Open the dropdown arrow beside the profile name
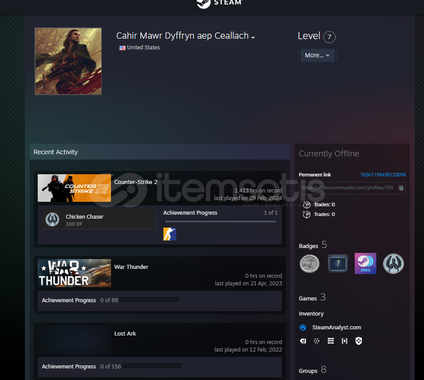424x380 pixels. (253, 37)
